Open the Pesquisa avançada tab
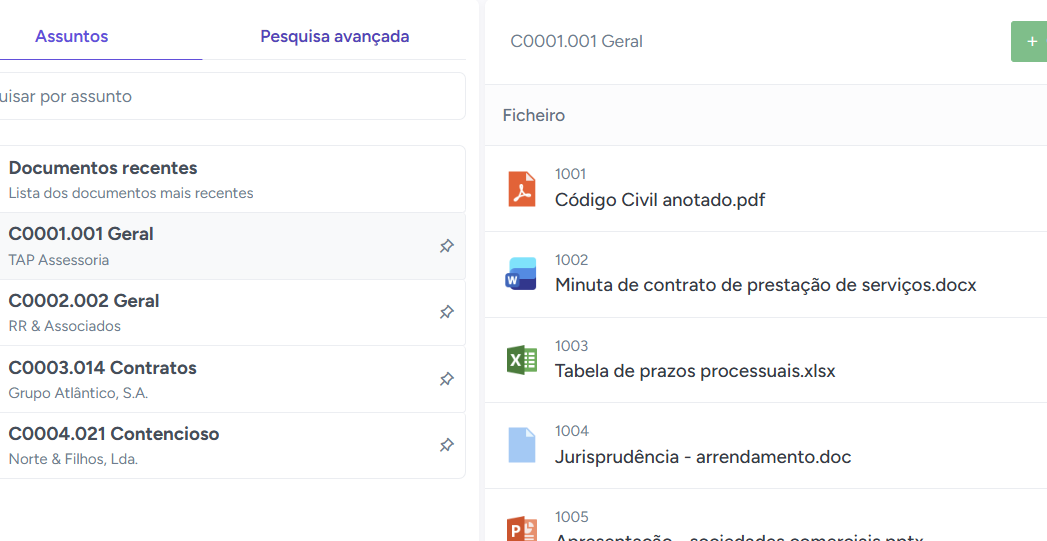The image size is (1047, 541). point(335,36)
